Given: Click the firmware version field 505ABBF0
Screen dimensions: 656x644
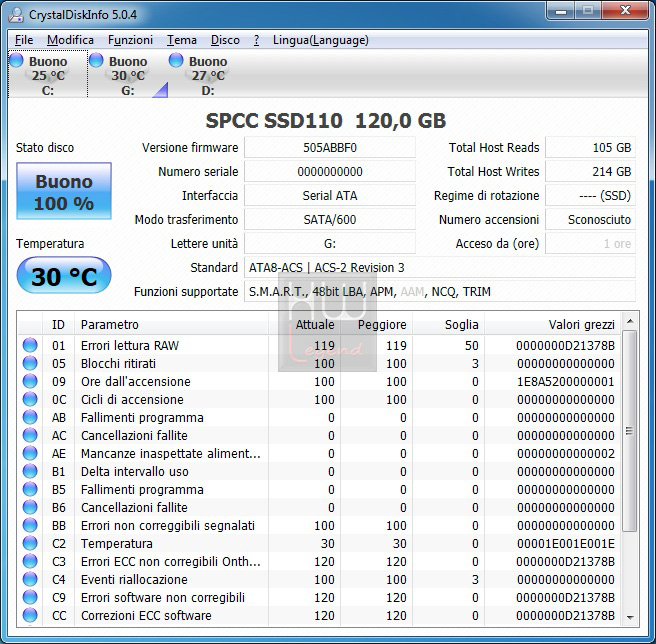Looking at the screenshot, I should coord(330,148).
